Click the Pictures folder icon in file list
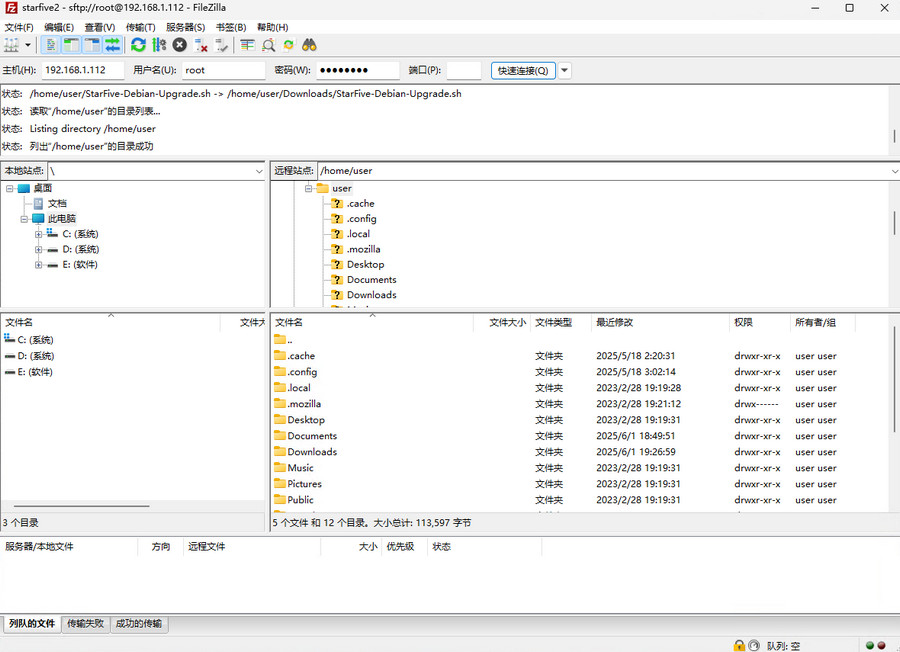Viewport: 900px width, 652px height. click(280, 483)
